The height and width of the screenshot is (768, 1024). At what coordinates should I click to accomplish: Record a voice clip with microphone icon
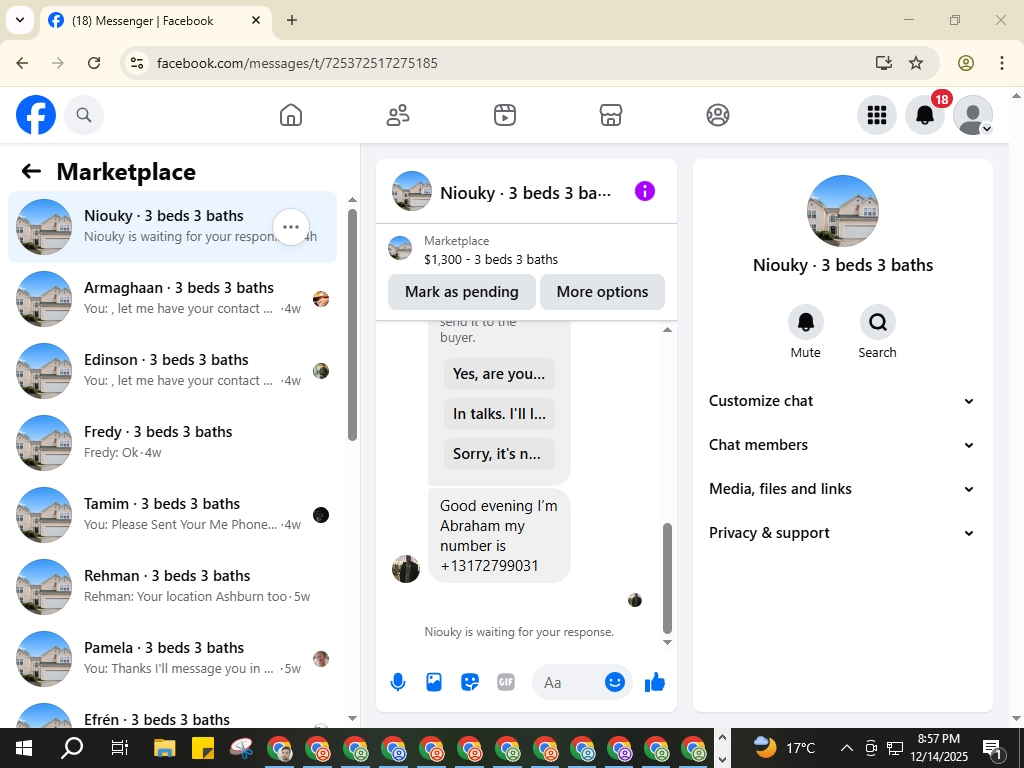click(398, 682)
